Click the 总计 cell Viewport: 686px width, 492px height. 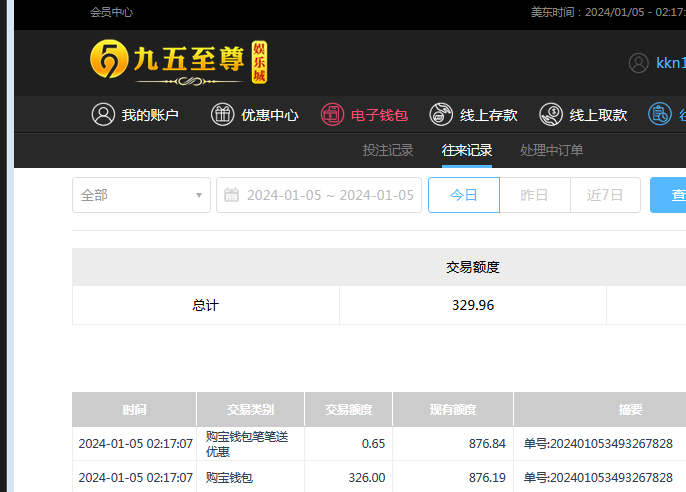point(206,305)
